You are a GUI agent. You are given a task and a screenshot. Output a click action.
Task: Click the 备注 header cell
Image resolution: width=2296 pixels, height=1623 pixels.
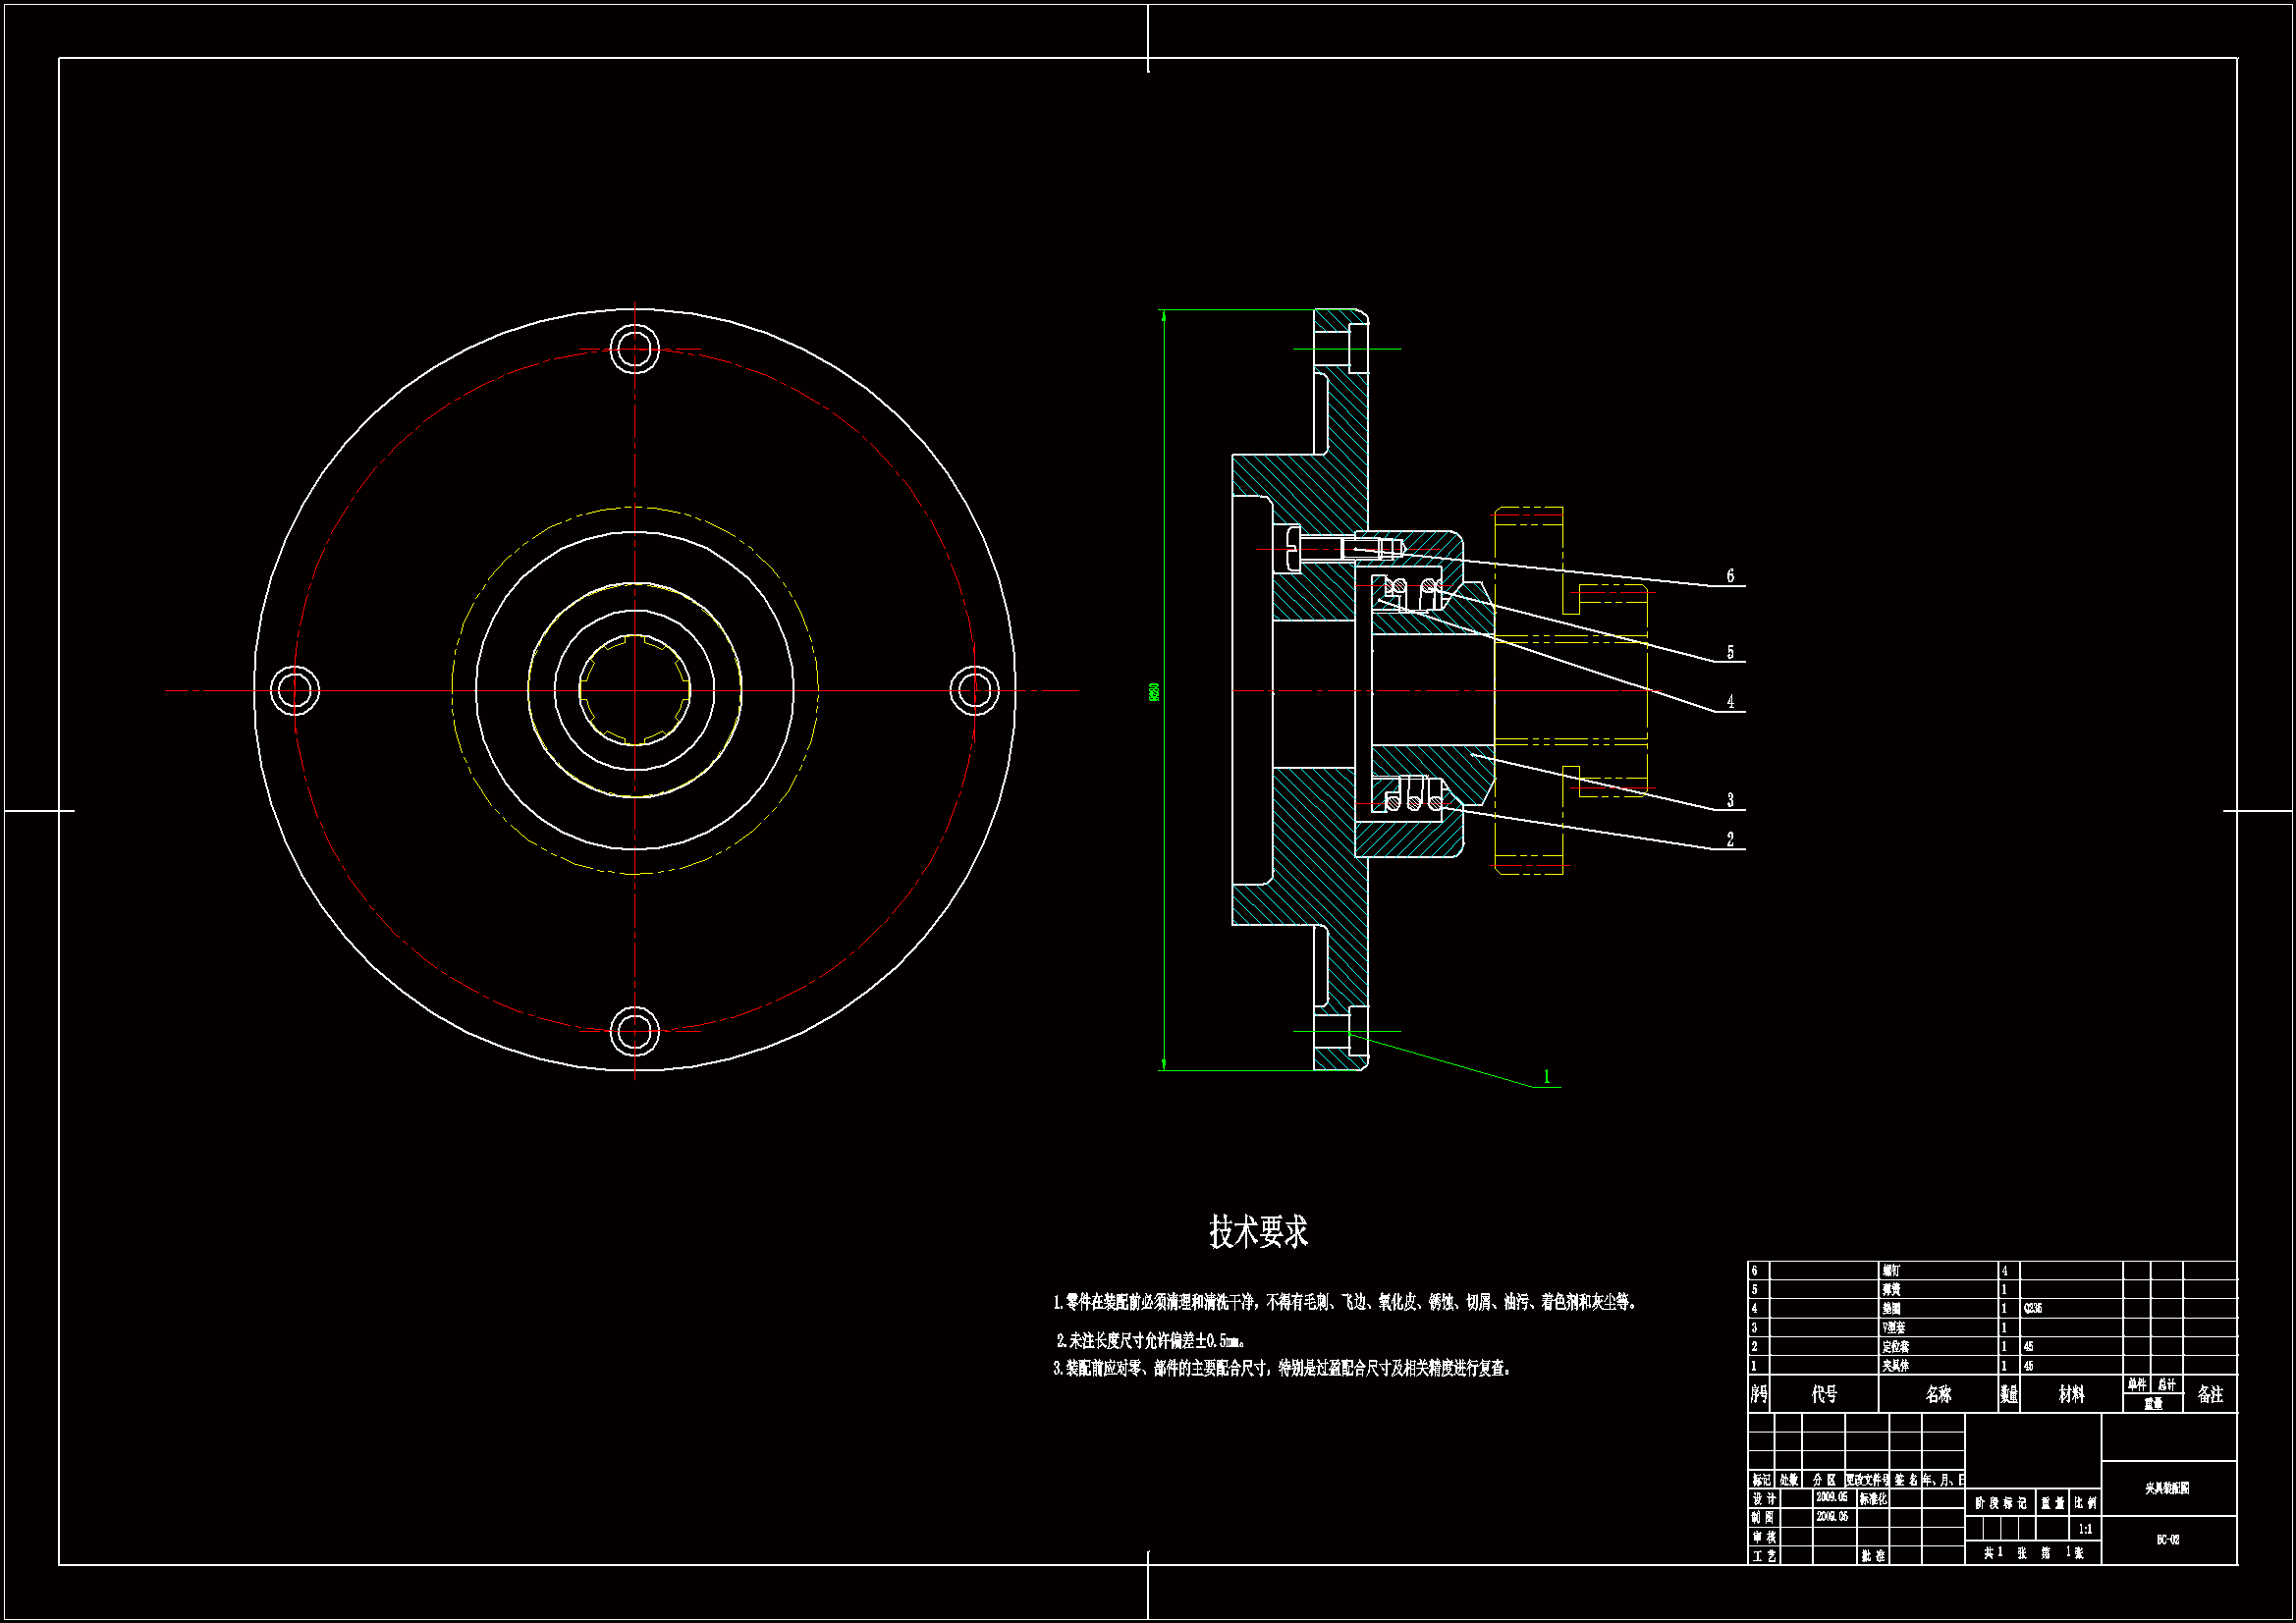click(2210, 1394)
